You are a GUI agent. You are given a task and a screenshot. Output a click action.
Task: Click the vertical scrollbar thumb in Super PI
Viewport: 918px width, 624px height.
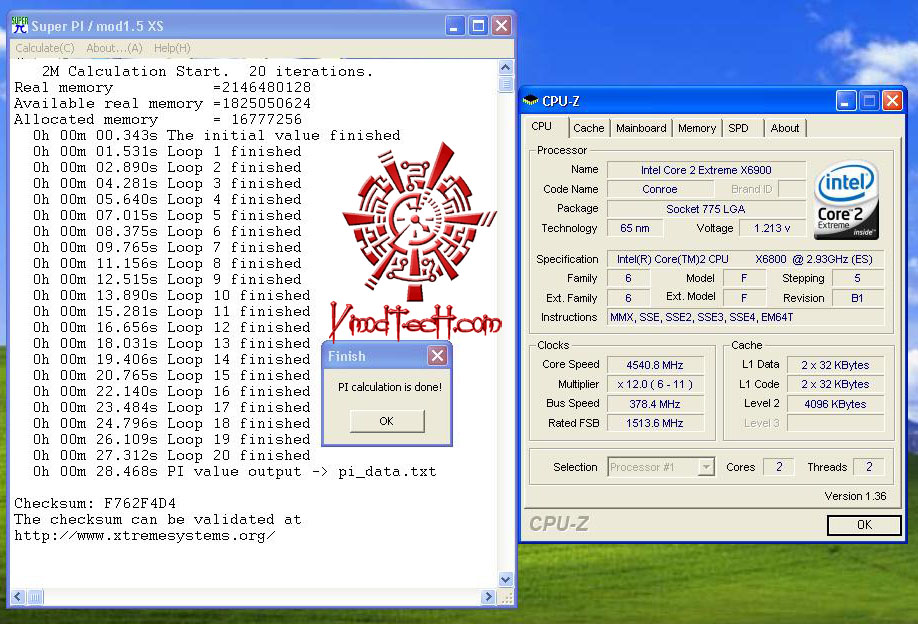506,84
